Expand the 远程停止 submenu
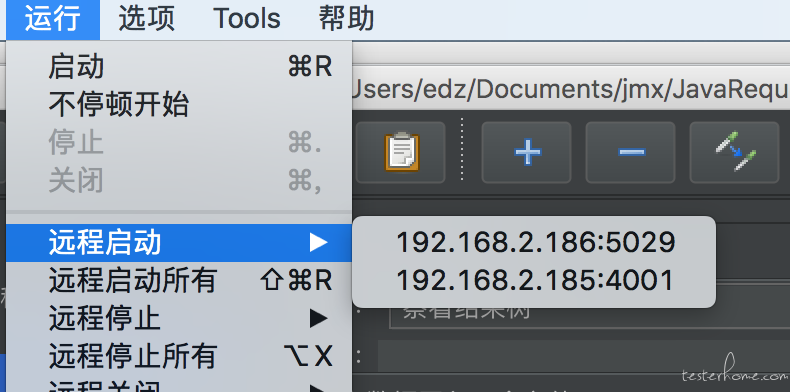Image resolution: width=790 pixels, height=392 pixels. pos(179,318)
